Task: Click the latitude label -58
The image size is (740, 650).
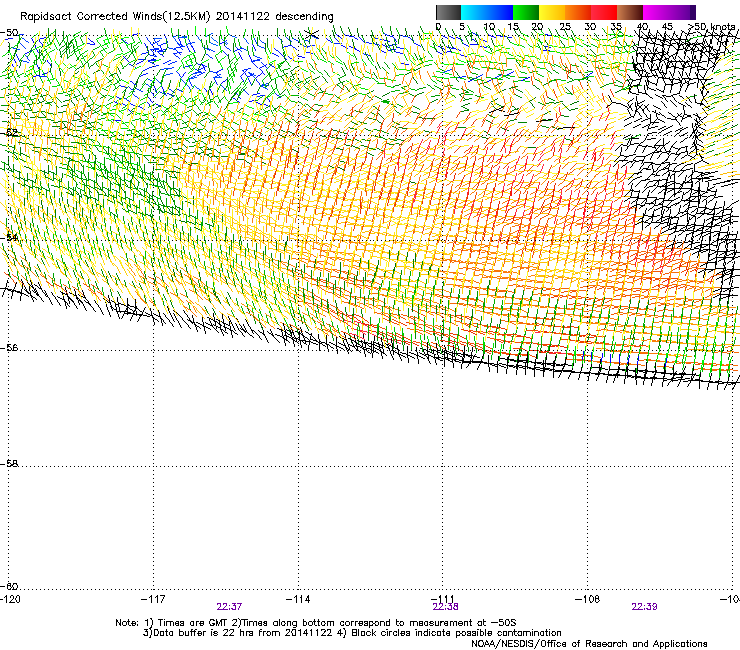Action: (10, 464)
